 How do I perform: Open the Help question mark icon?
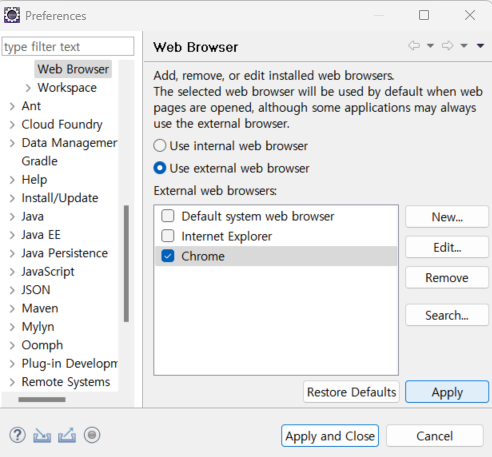pyautogui.click(x=17, y=435)
